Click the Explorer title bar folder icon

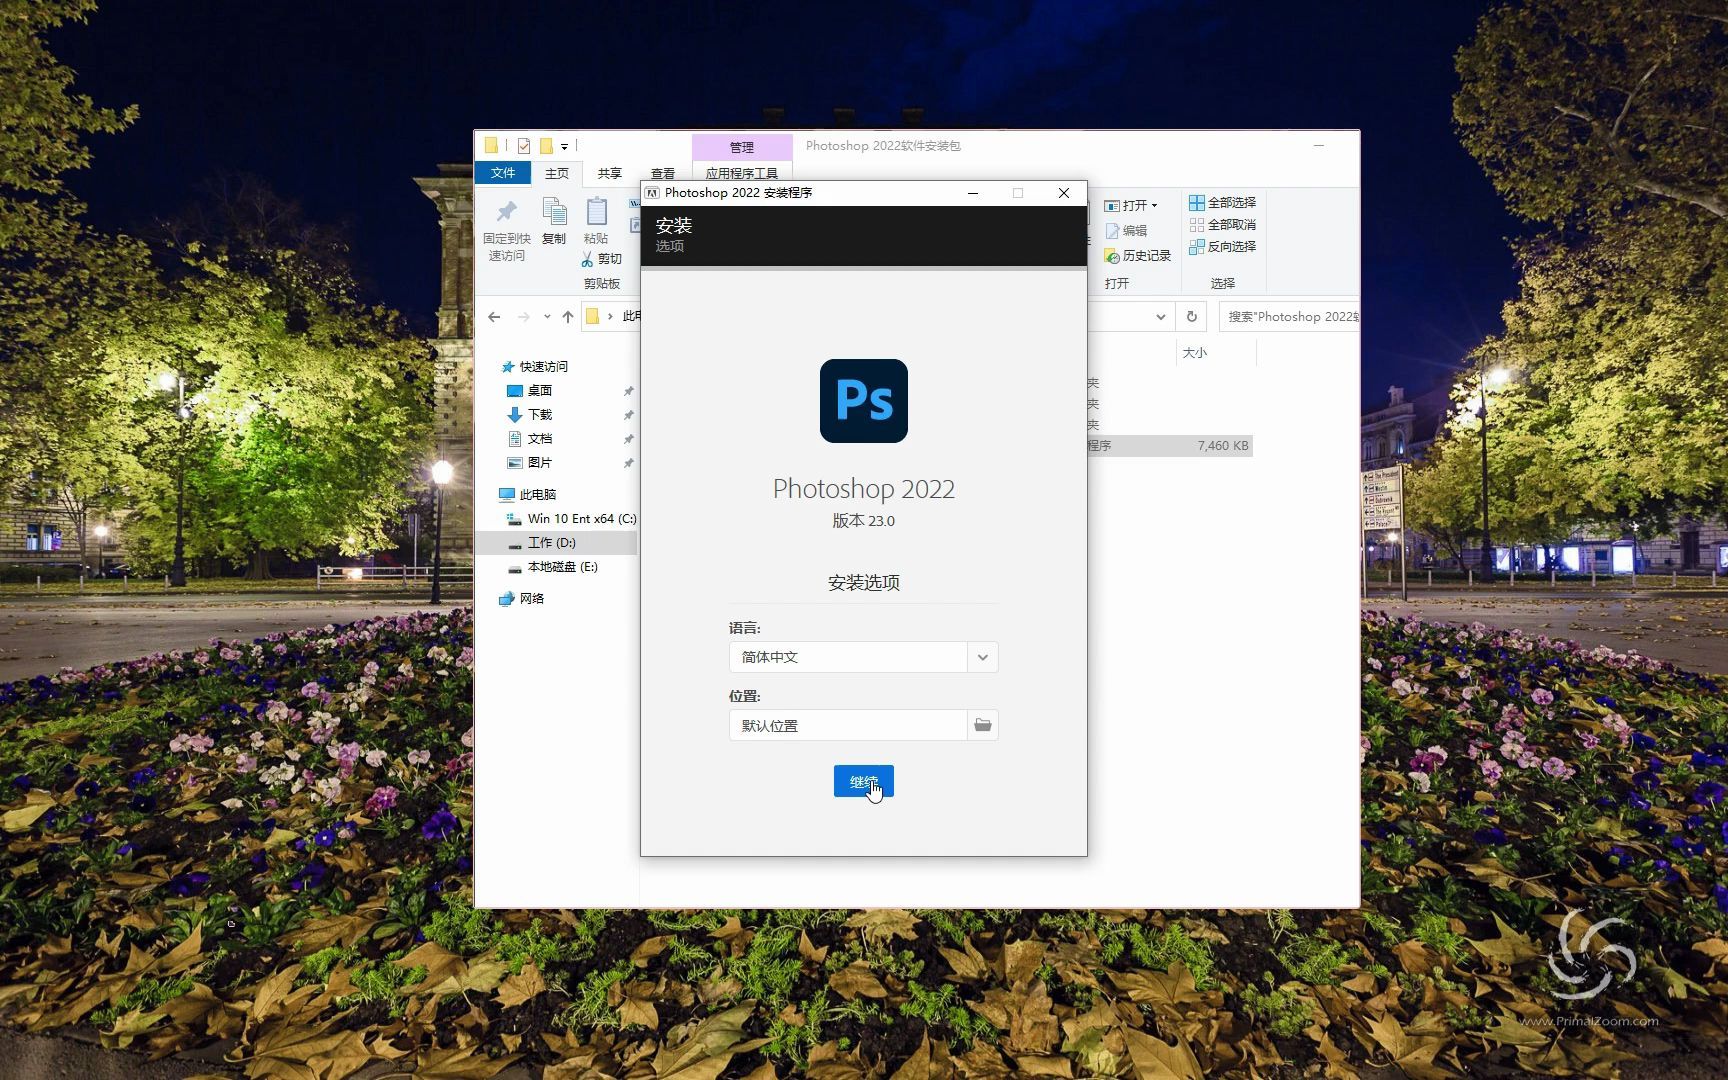[x=491, y=146]
